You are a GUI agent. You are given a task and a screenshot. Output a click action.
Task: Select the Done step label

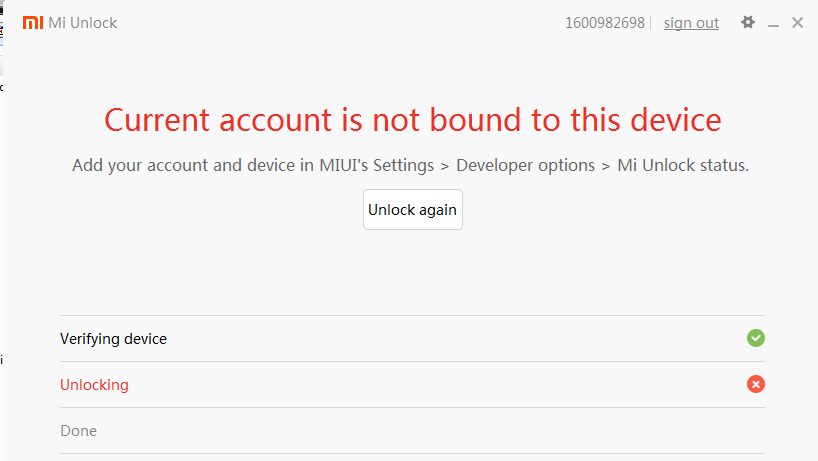pos(78,431)
